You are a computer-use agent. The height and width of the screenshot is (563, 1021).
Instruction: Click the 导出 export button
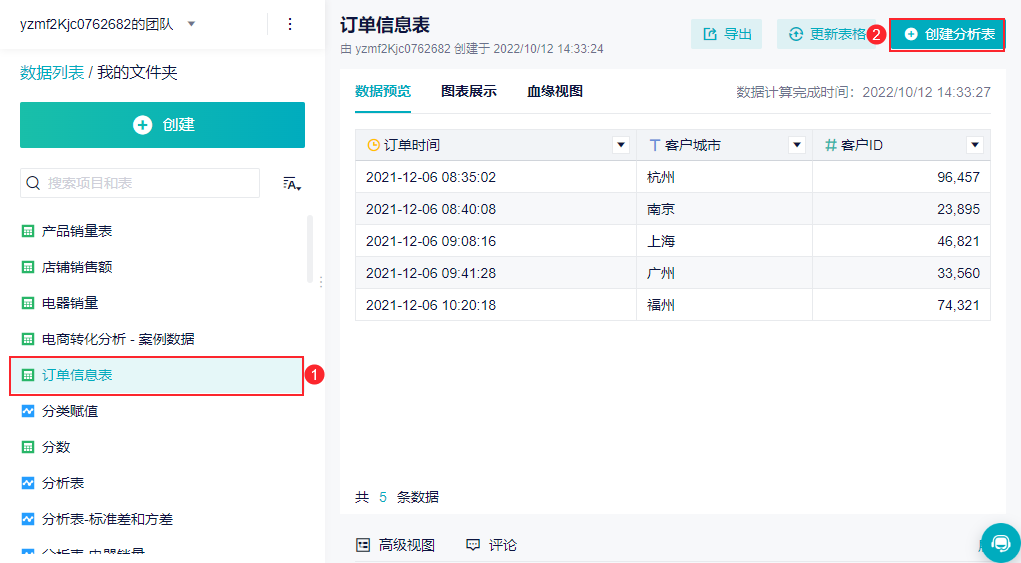click(x=726, y=34)
